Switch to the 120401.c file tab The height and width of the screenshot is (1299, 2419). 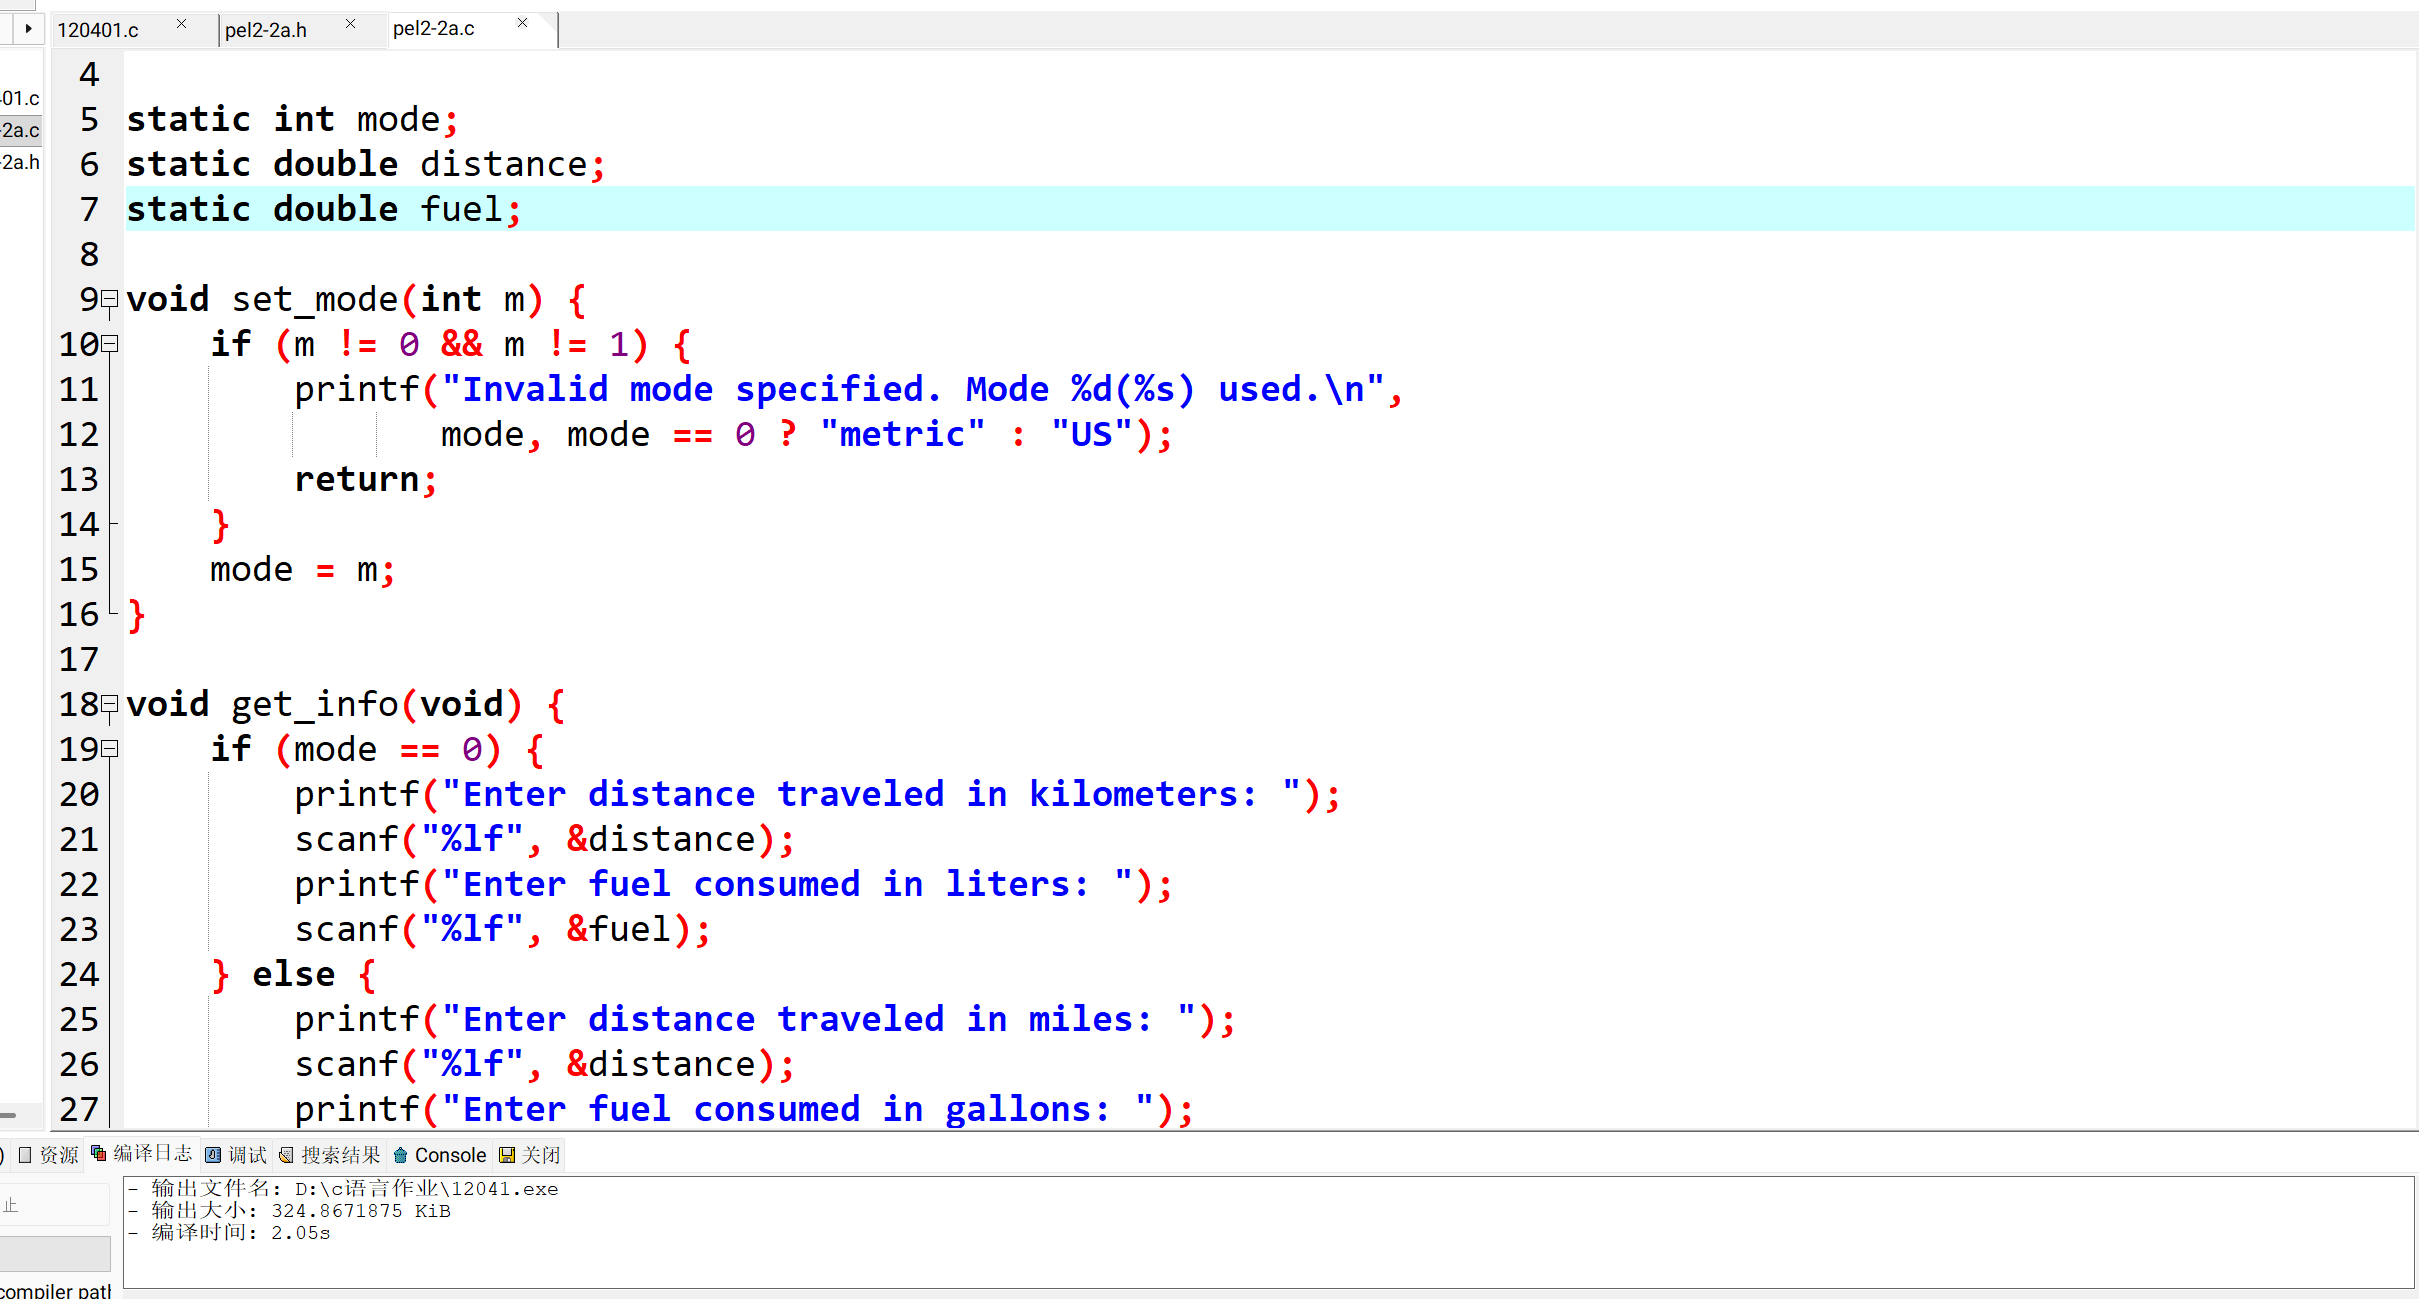click(98, 30)
